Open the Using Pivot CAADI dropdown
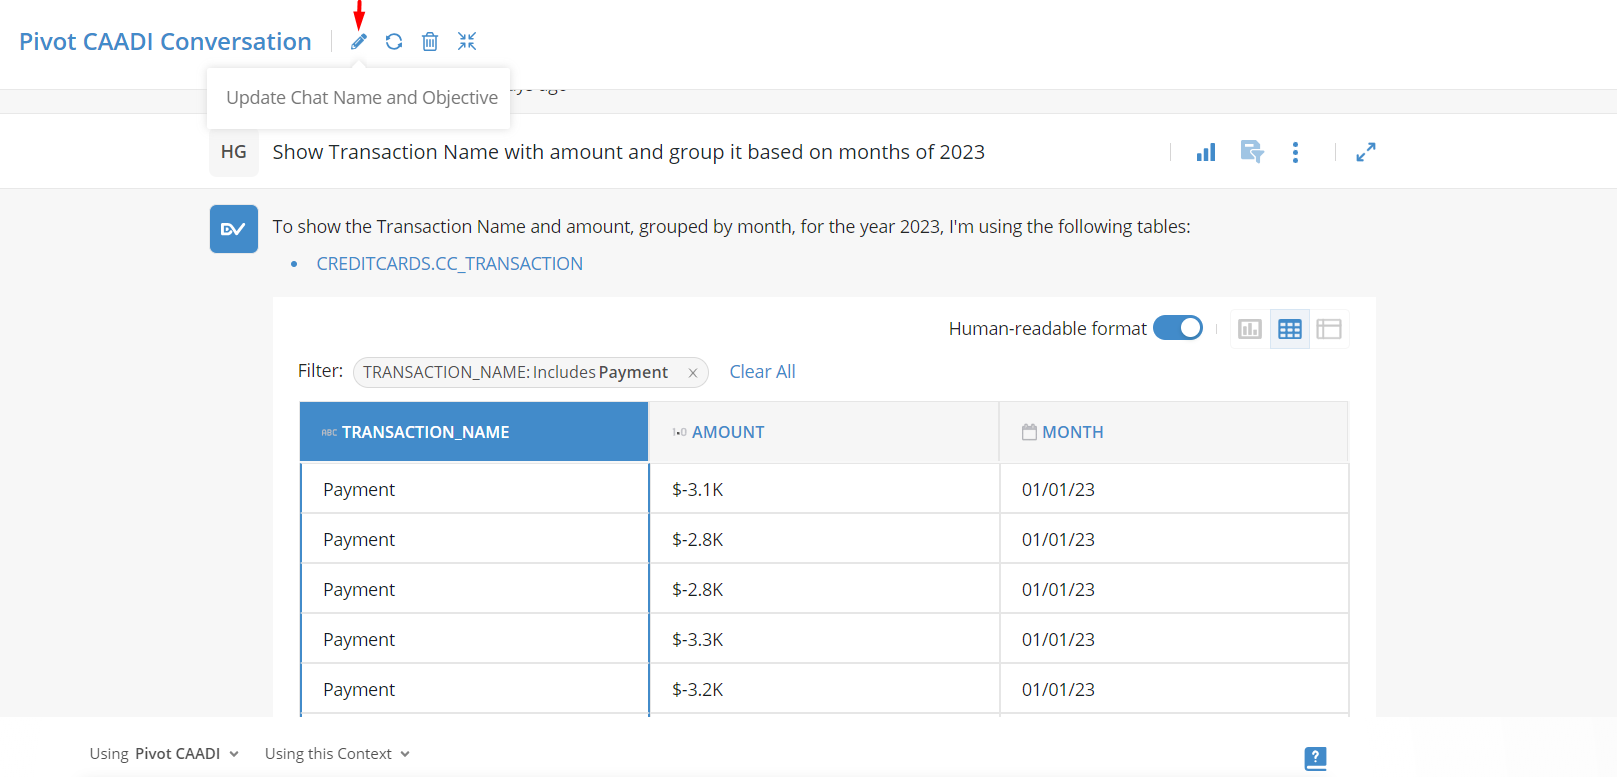 click(164, 754)
